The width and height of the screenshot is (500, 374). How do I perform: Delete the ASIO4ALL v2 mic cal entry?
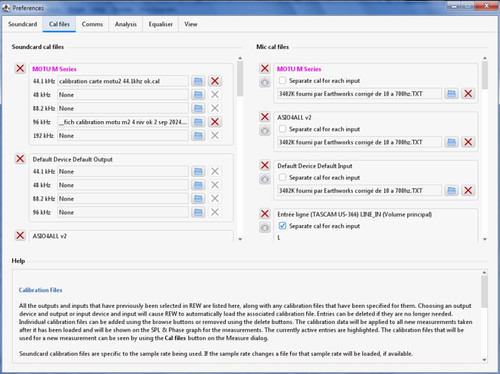click(x=265, y=117)
